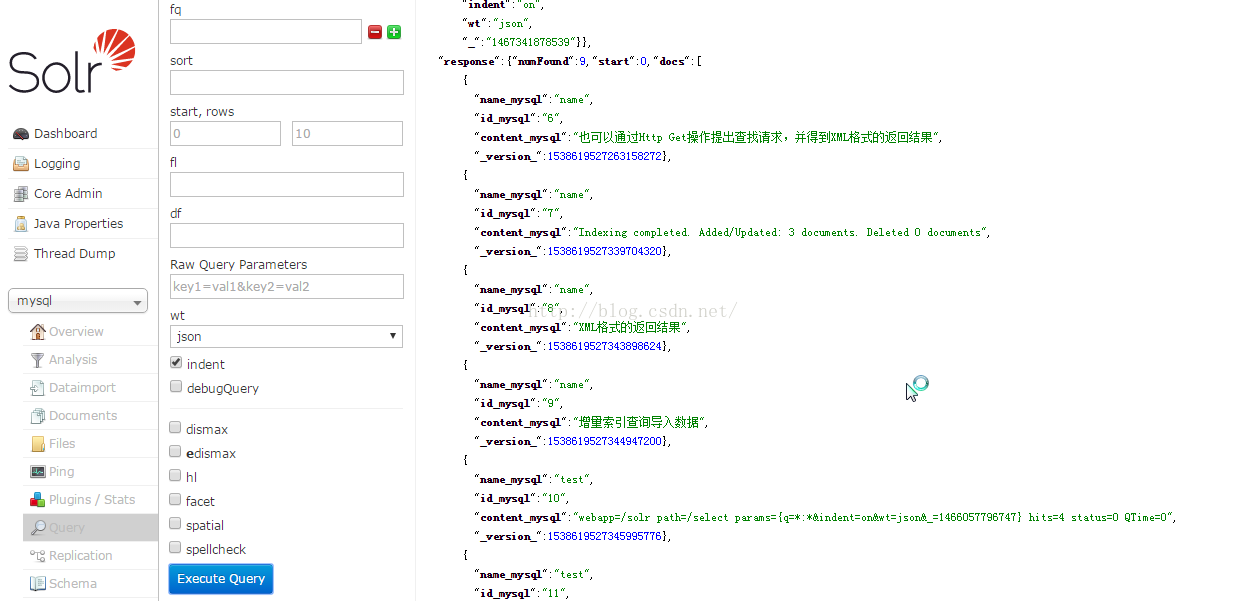Click the _version_ value 1538619527345995776
Screen dimensions: 1246x601
click(604, 537)
